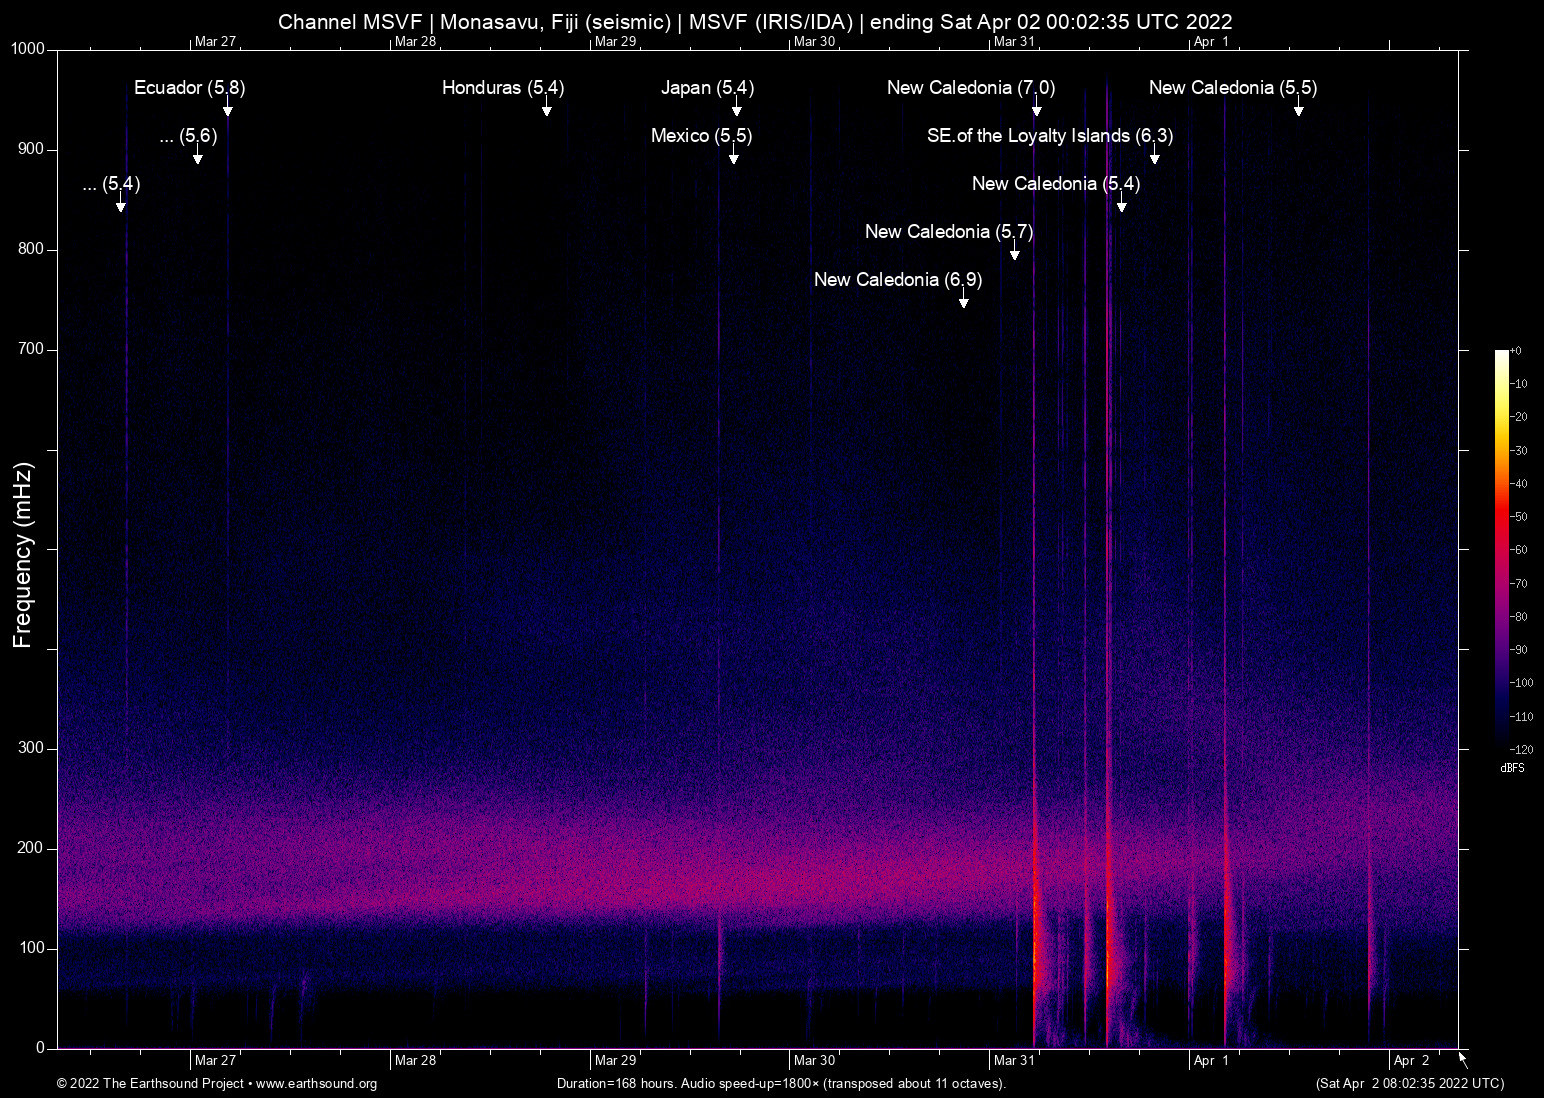Click the 1000 tick on frequency axis

pos(28,49)
